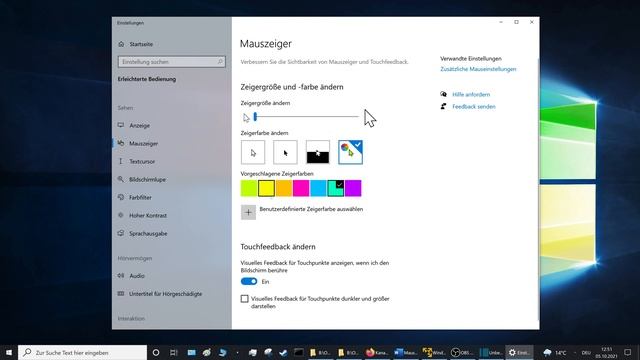
Task: Open Cortana circle icon in taskbar
Action: pyautogui.click(x=156, y=352)
